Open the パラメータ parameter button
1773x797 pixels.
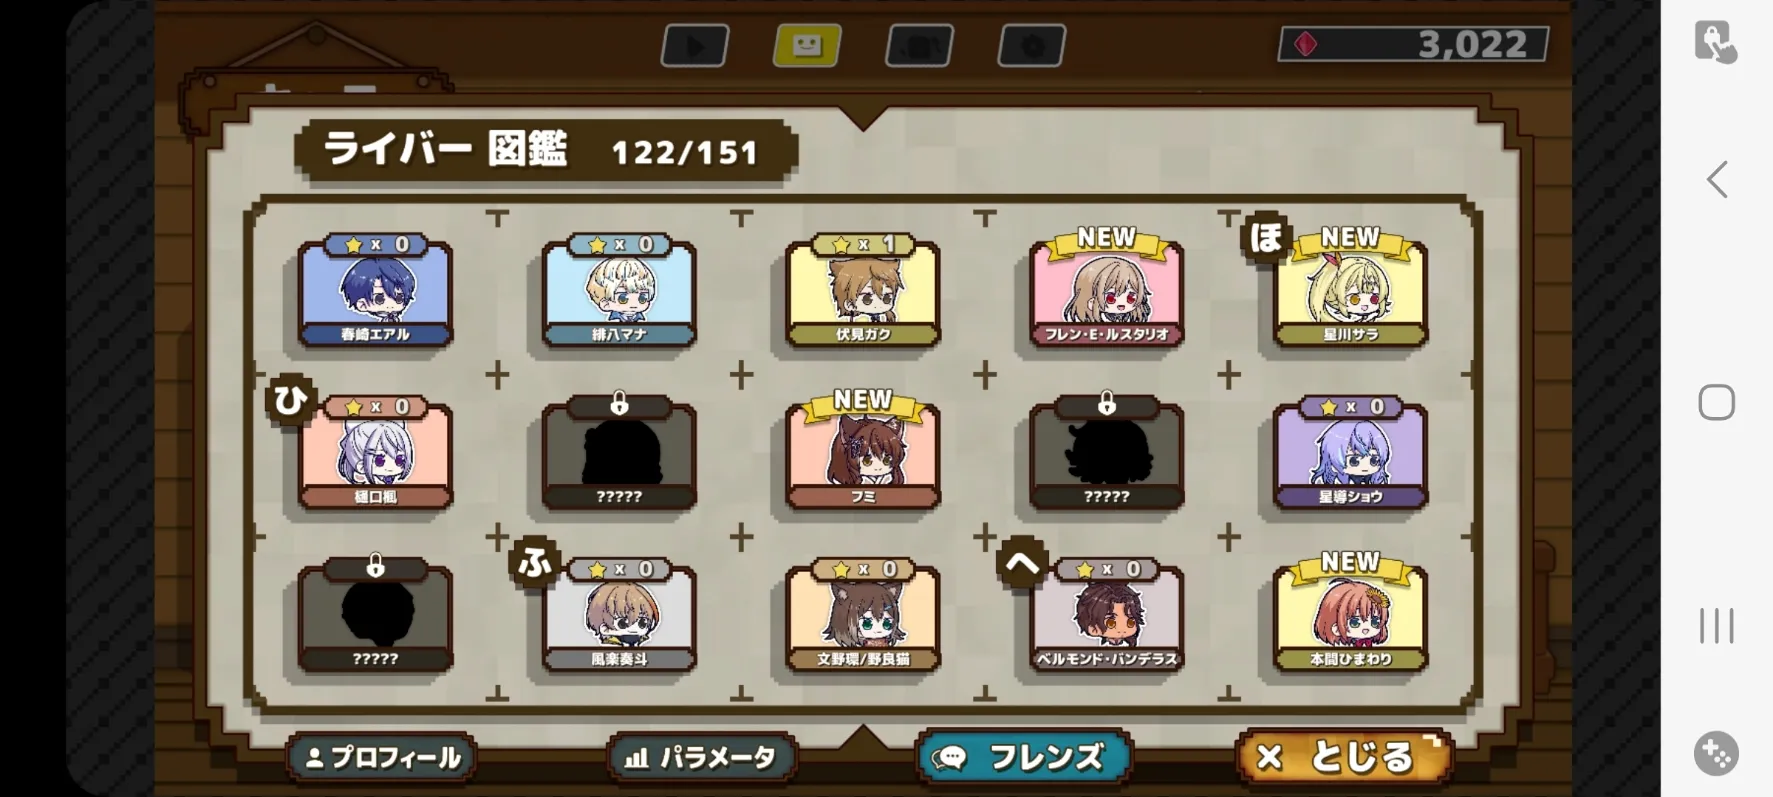[702, 758]
